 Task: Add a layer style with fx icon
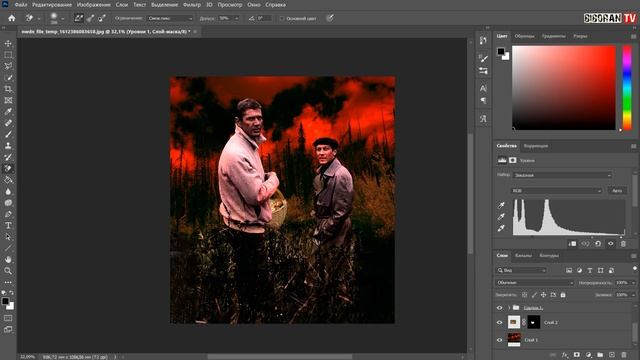(x=565, y=355)
